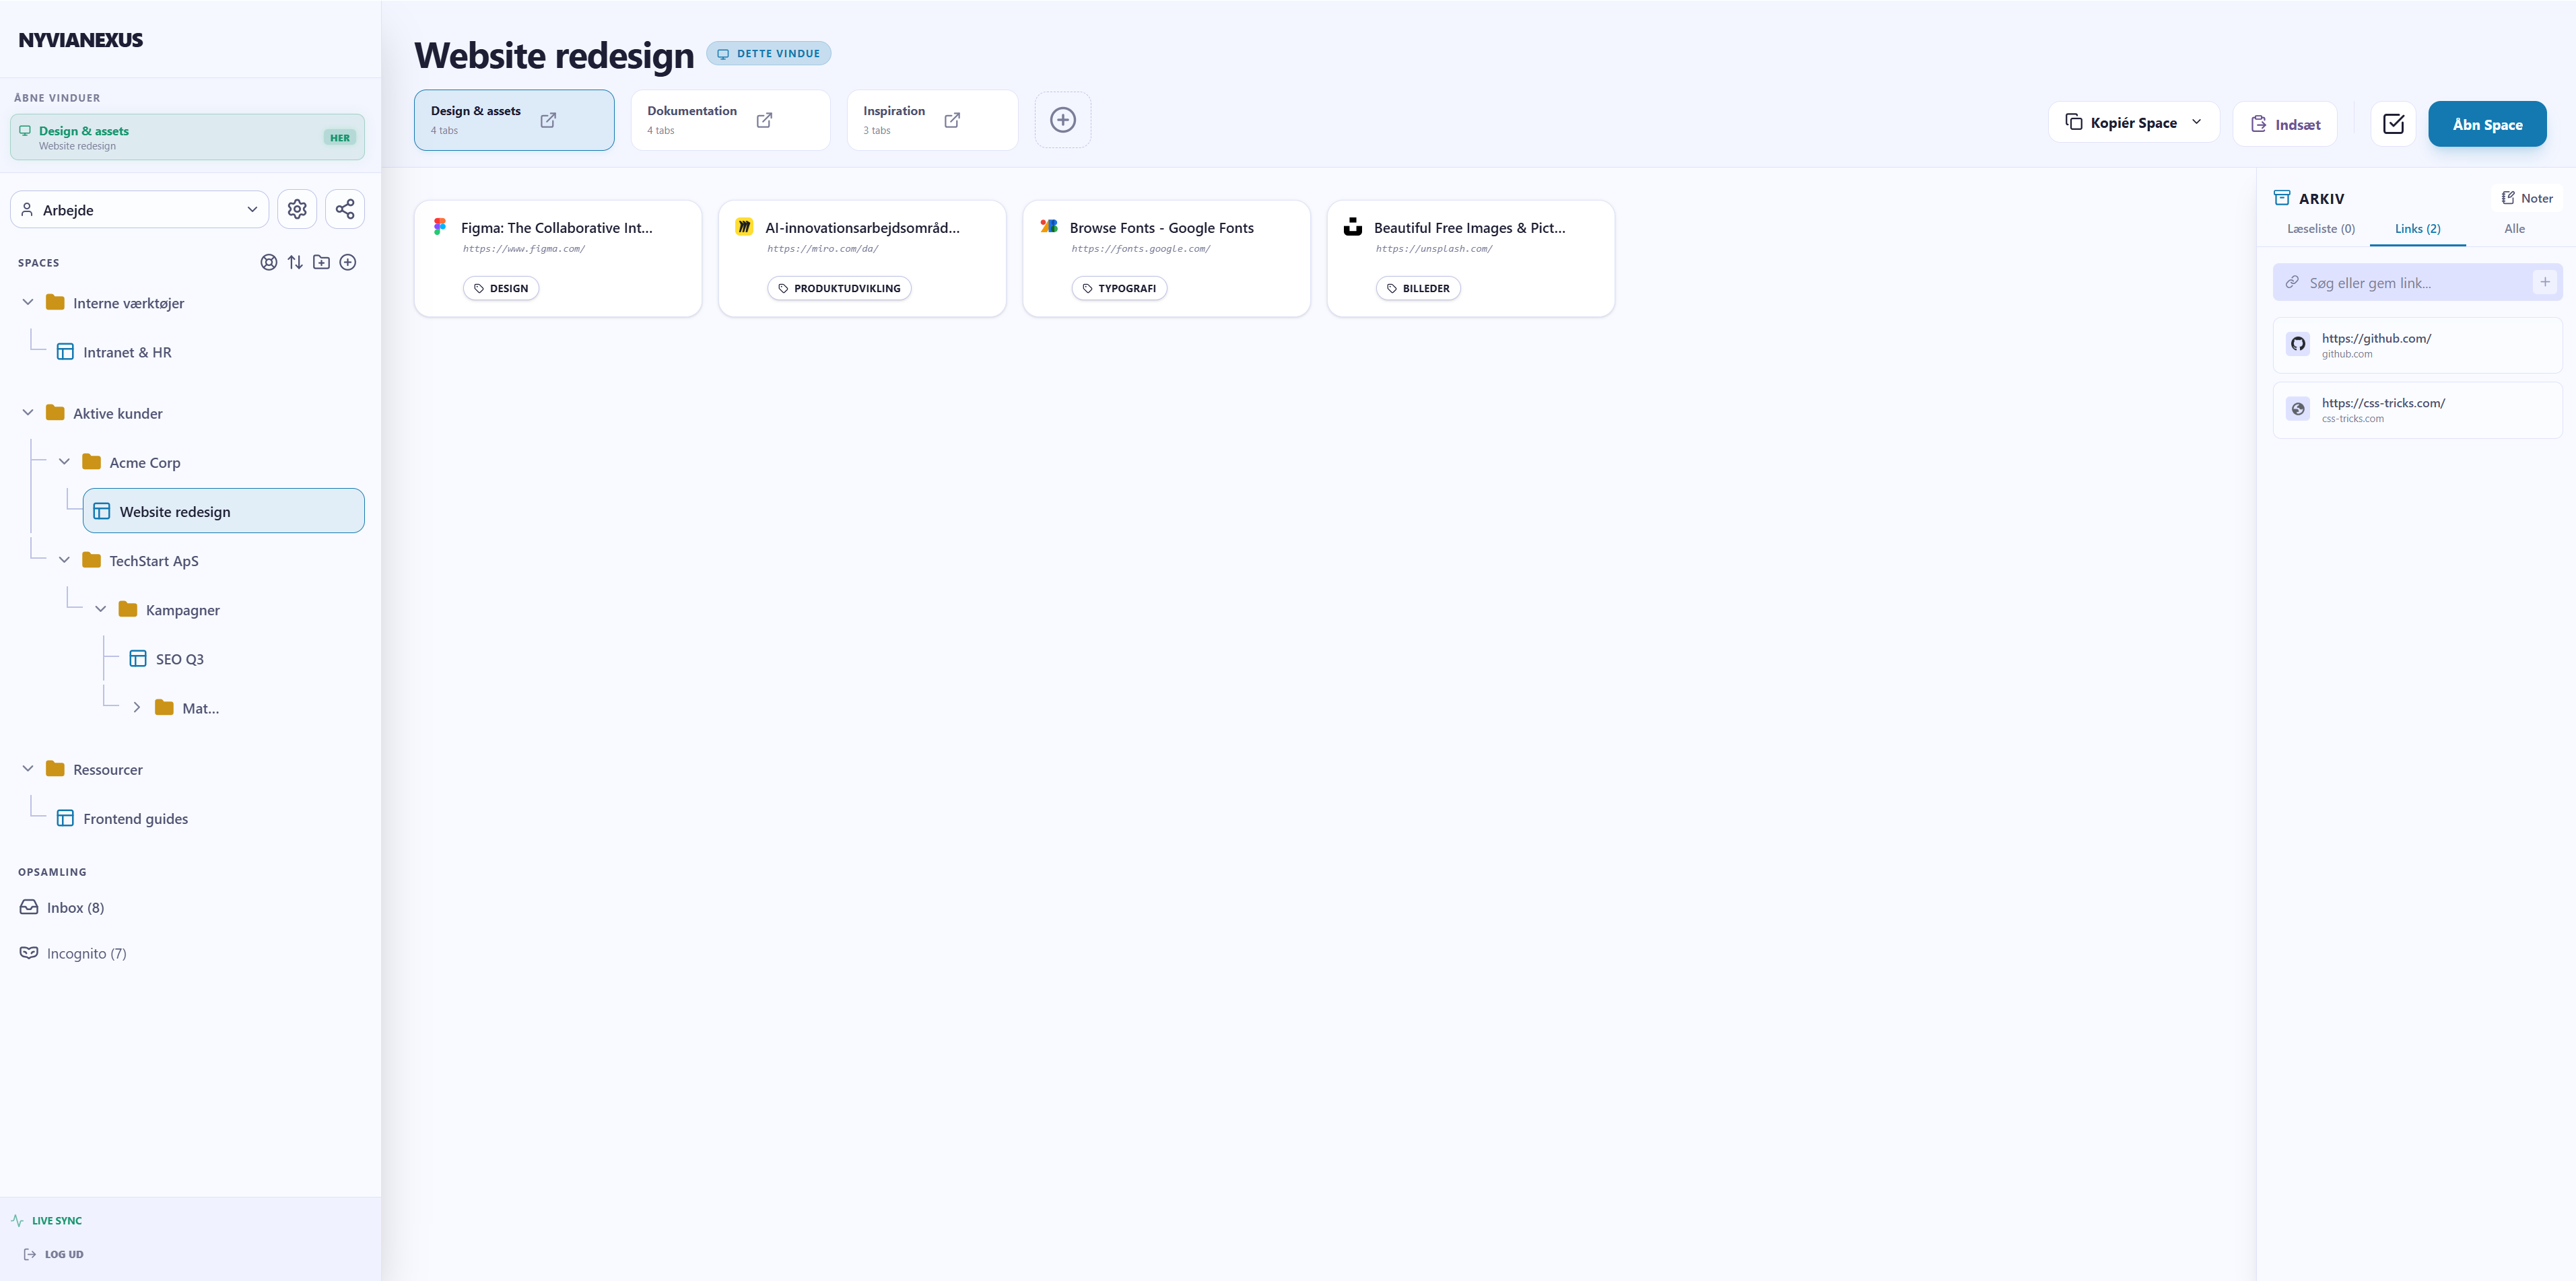Open the external link icon on Inspiration window

coord(952,120)
